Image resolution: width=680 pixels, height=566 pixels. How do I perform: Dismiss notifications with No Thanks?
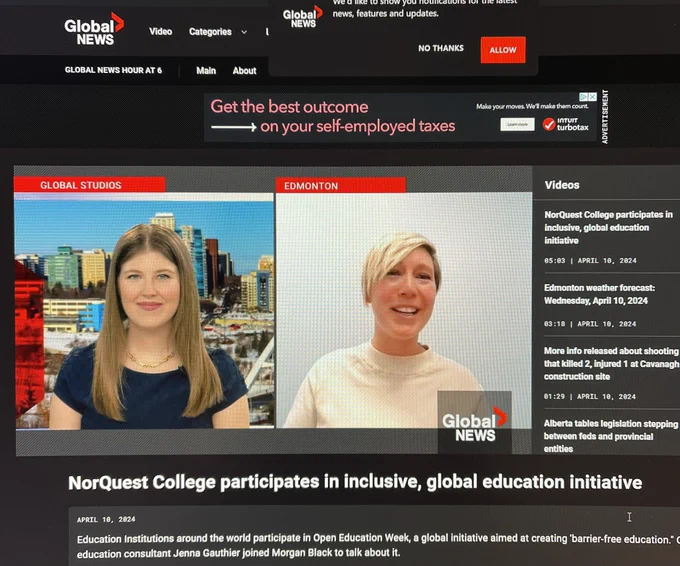click(x=441, y=48)
